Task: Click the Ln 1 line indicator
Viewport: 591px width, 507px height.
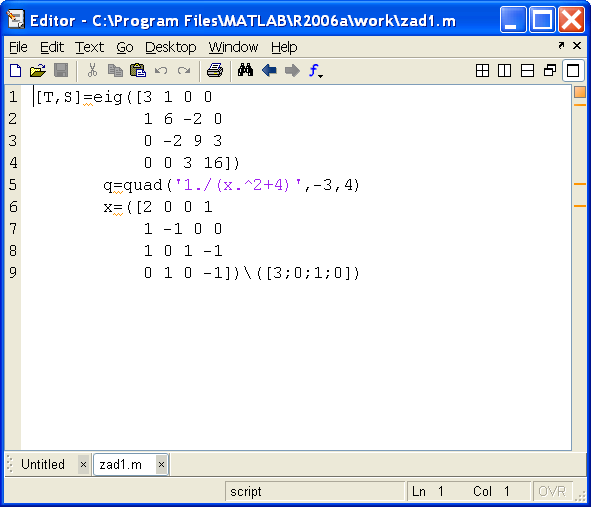Action: [428, 491]
